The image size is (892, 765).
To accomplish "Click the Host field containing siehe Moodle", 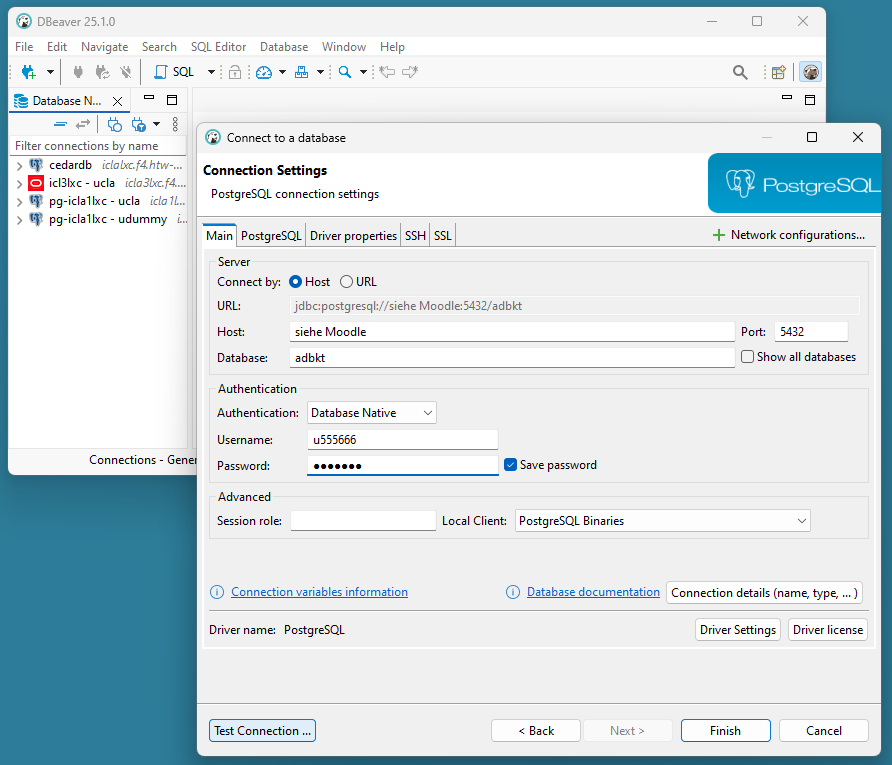I will [512, 332].
